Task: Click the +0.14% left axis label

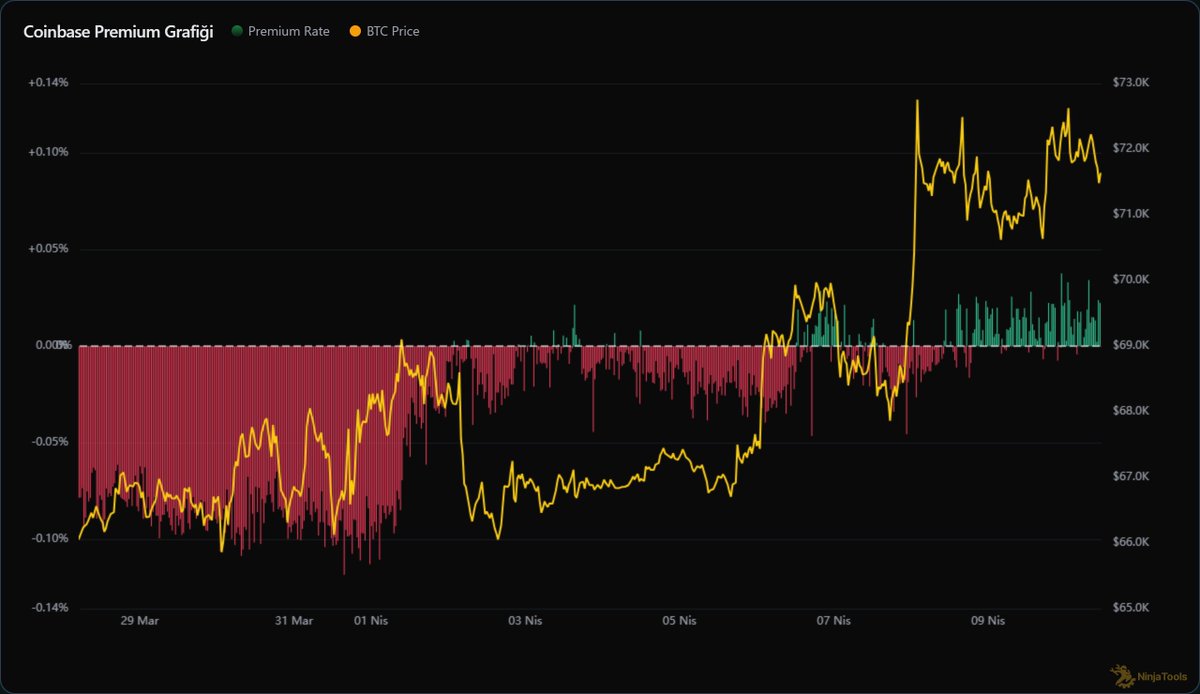Action: 48,83
